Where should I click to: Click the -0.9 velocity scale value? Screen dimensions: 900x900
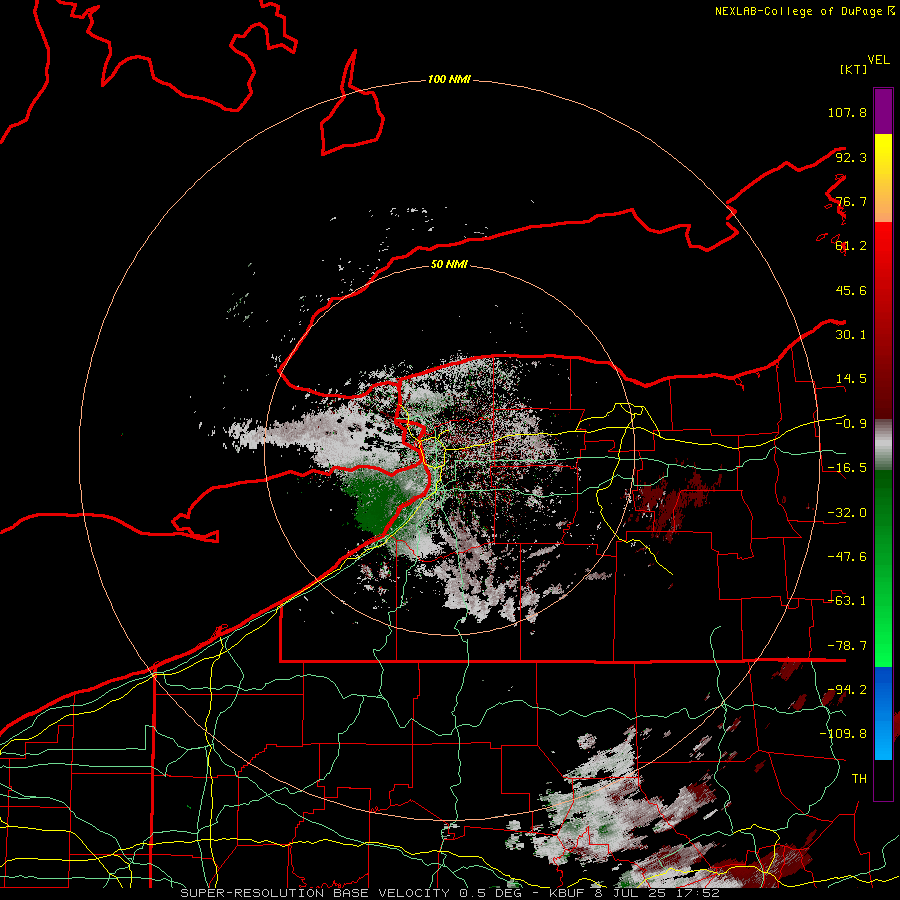[851, 424]
